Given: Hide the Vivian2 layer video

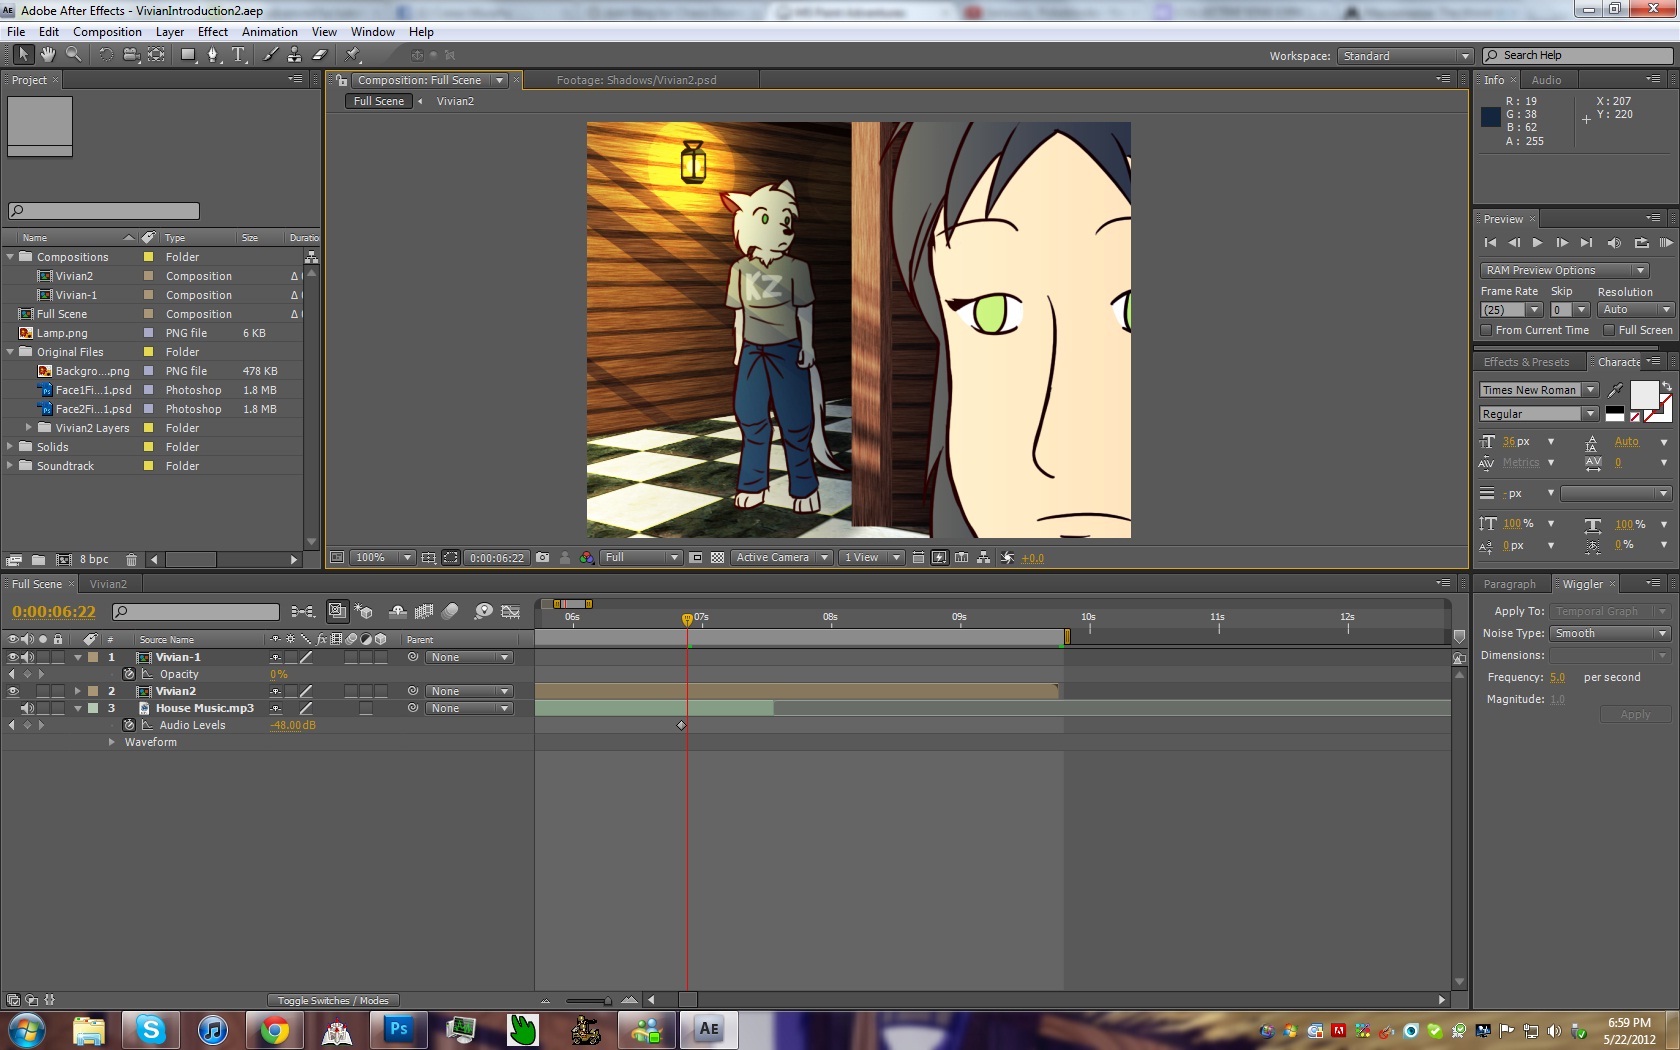Looking at the screenshot, I should [13, 691].
